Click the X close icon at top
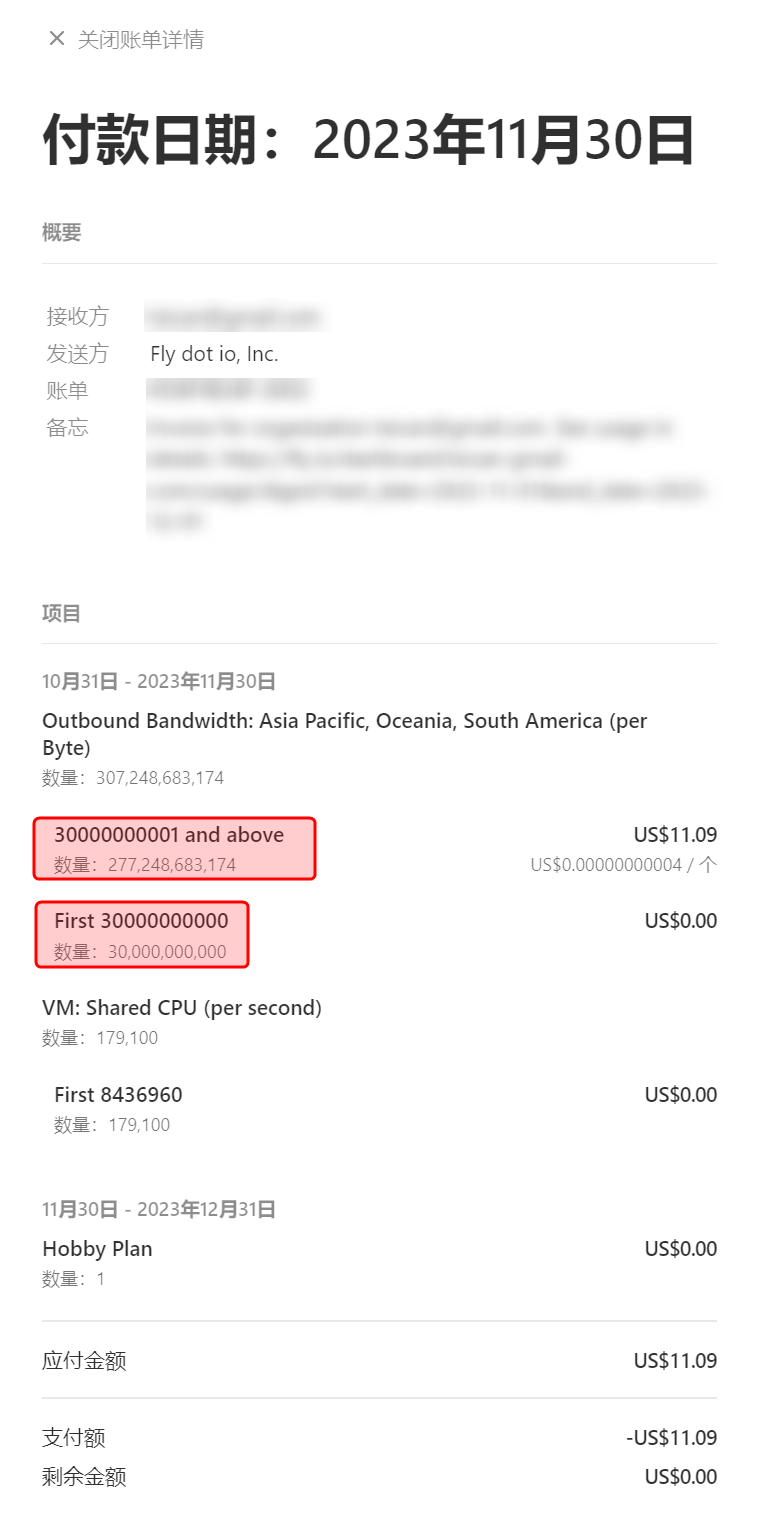761x1521 pixels. pos(56,39)
